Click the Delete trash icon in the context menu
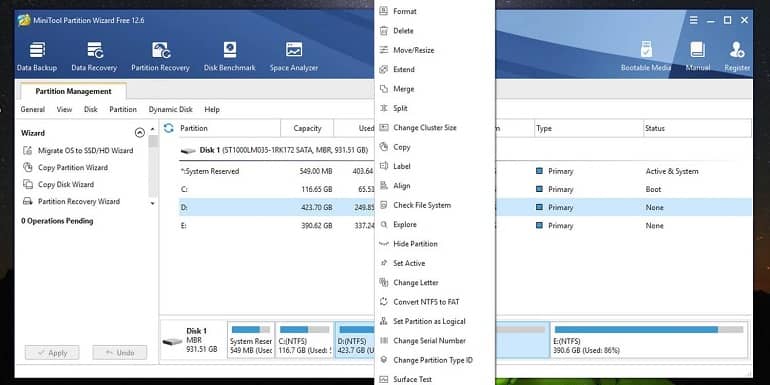This screenshot has height=385, width=770. pos(384,30)
